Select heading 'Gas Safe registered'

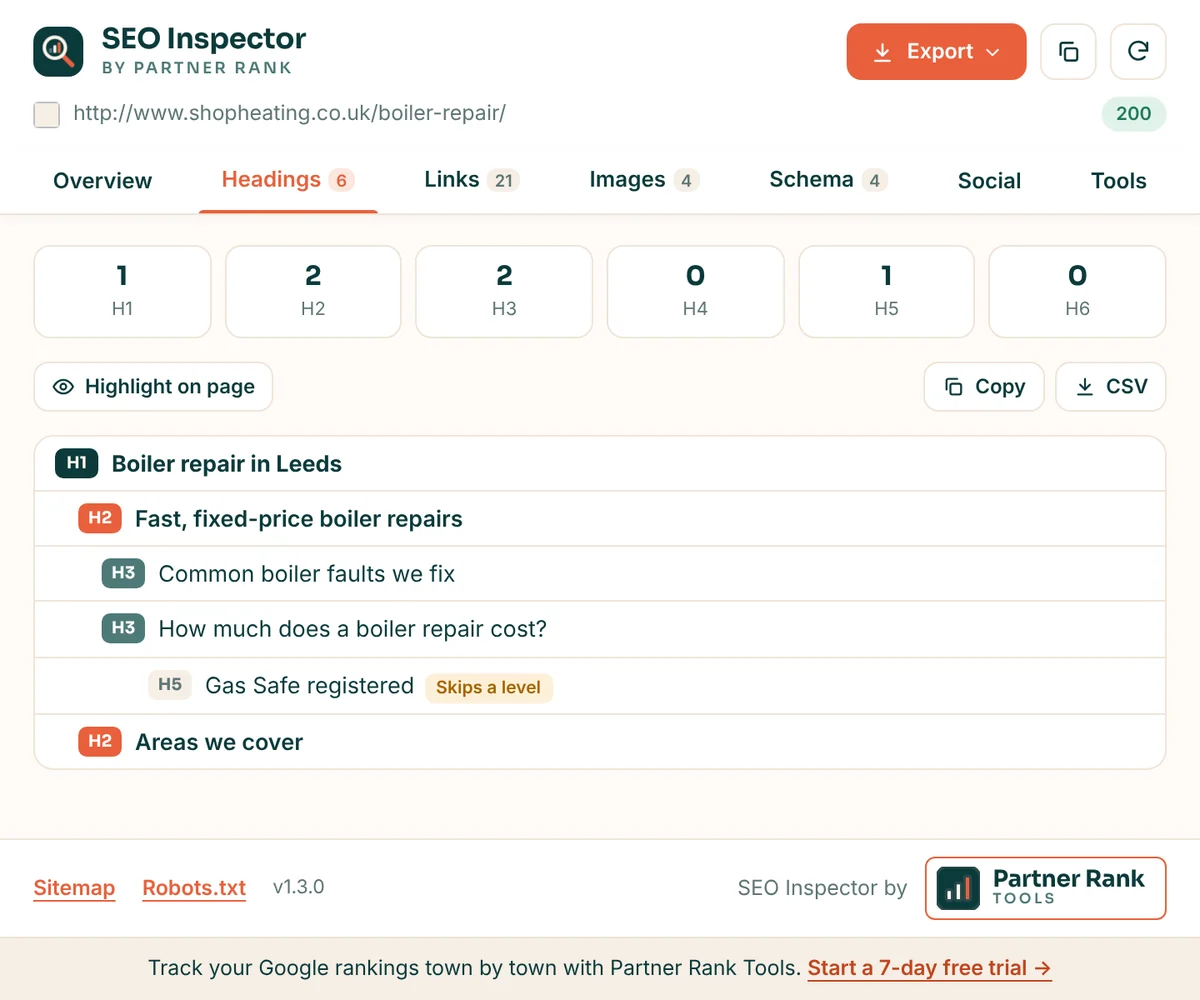(309, 685)
